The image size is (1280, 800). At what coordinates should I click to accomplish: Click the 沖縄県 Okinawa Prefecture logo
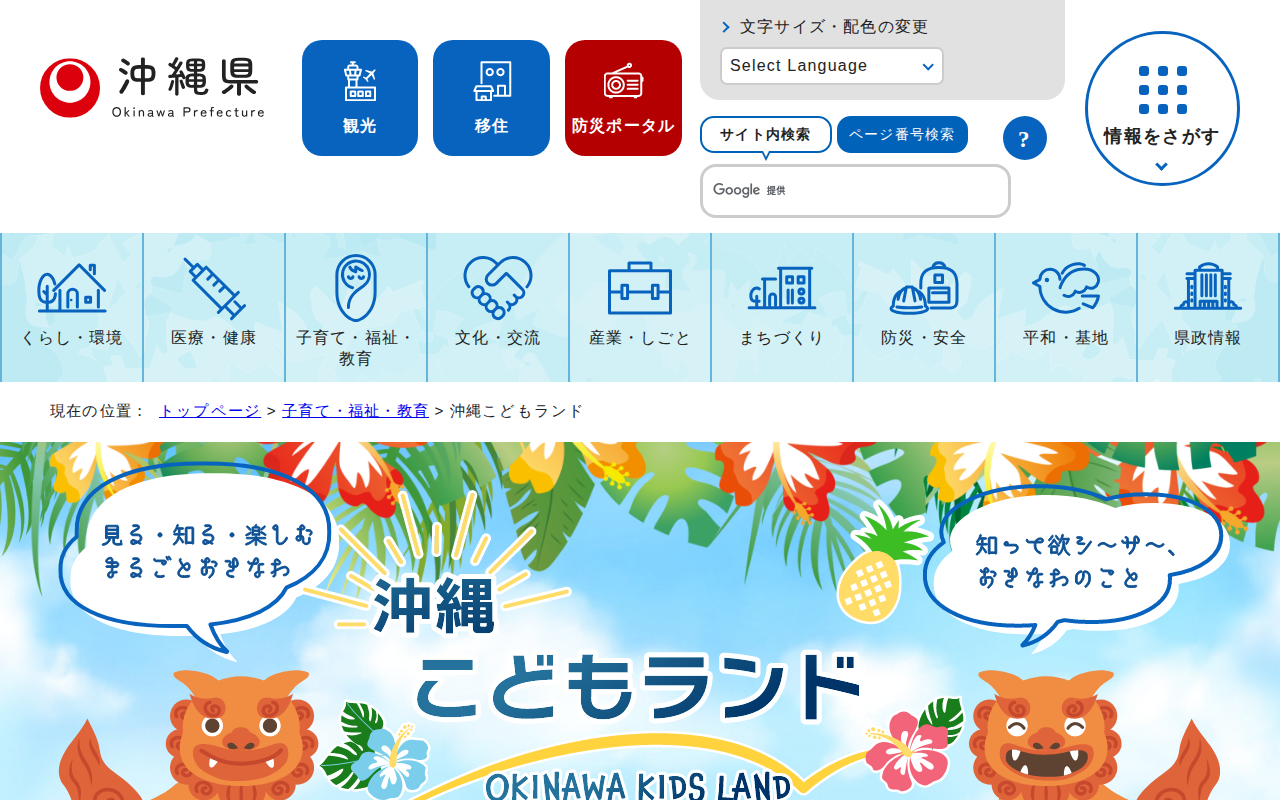(x=152, y=88)
